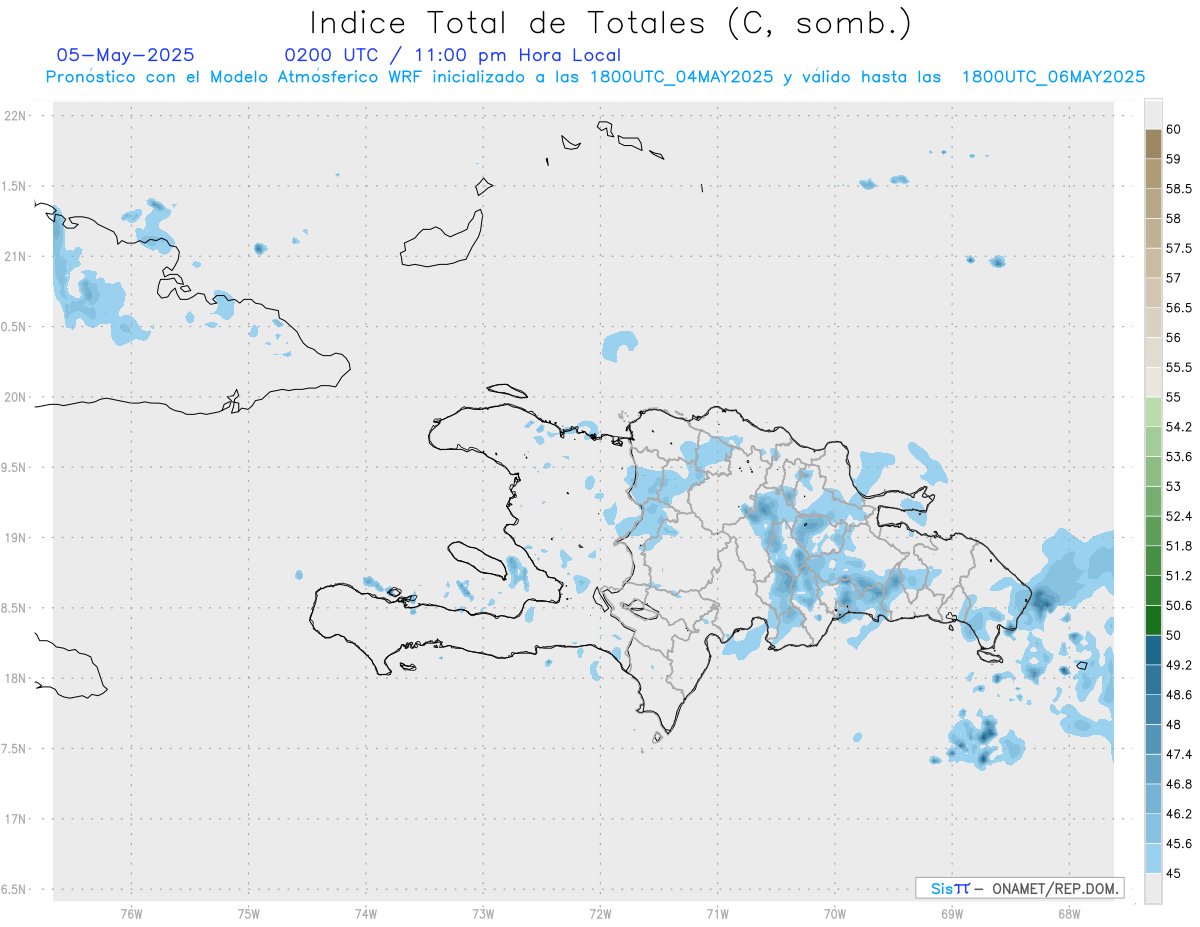Viewport: 1200px width, 927px height.
Task: Click the '21N' latitude label
Action: (x=16, y=257)
